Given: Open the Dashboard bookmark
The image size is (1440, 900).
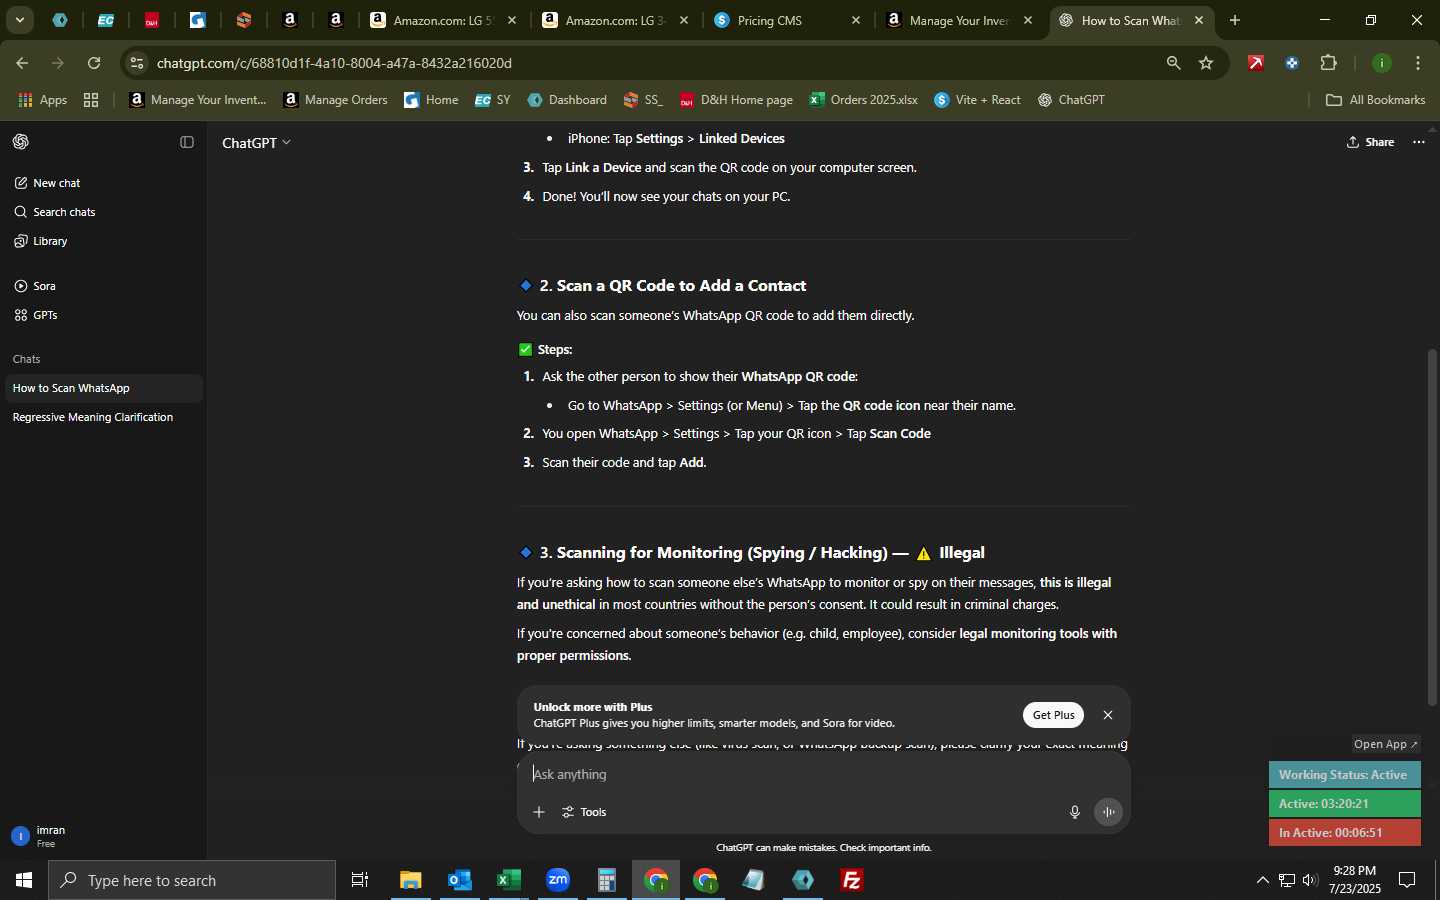Looking at the screenshot, I should point(567,100).
